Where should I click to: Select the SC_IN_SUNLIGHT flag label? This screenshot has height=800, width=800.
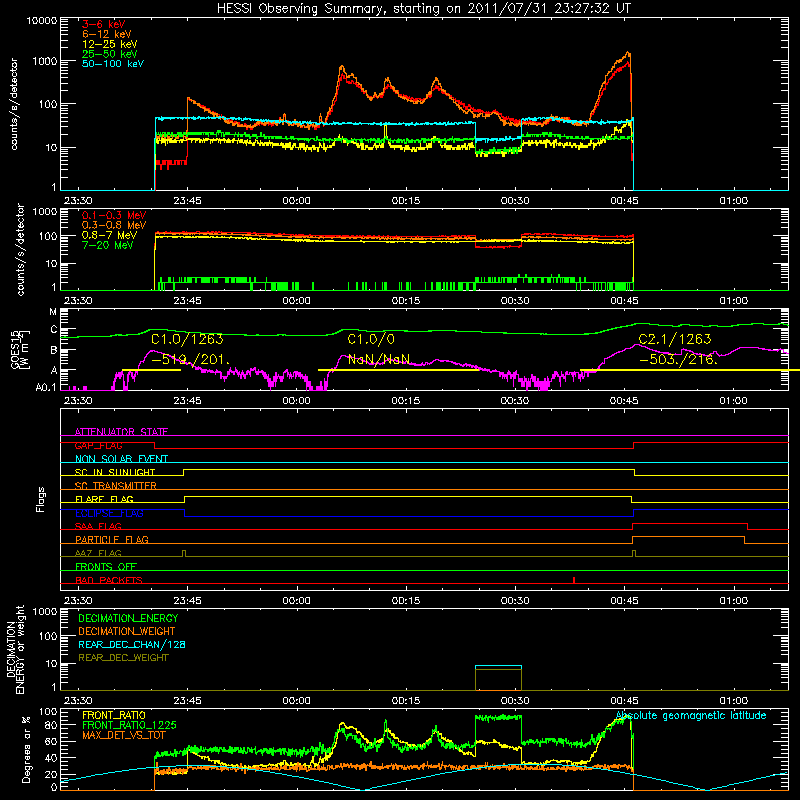tap(115, 472)
